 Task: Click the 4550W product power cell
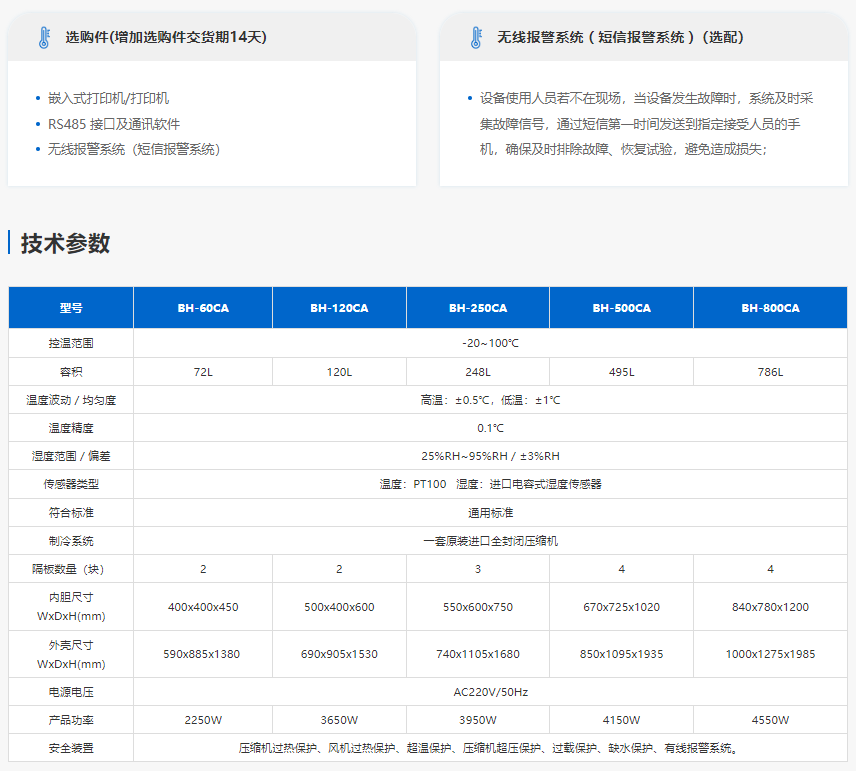click(x=770, y=720)
